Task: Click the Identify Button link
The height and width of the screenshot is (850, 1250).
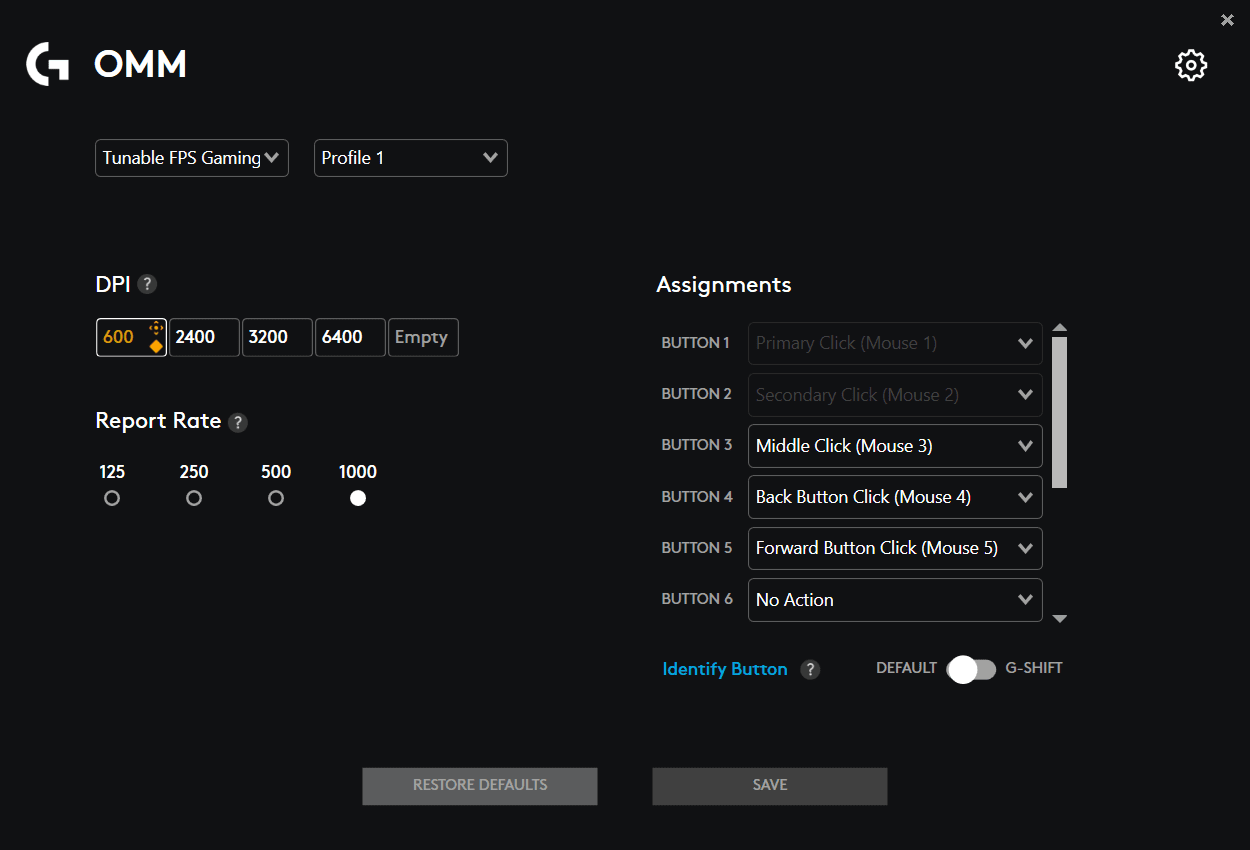Action: pos(725,669)
